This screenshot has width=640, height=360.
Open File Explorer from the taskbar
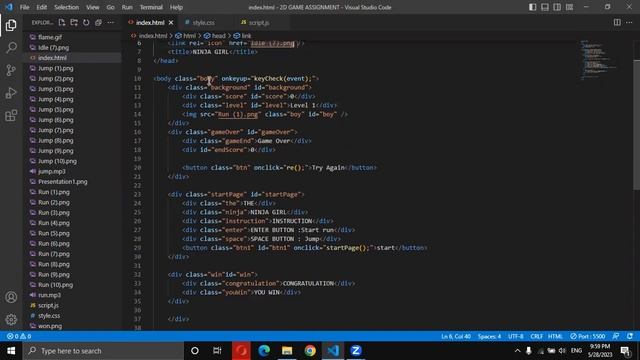(x=287, y=351)
